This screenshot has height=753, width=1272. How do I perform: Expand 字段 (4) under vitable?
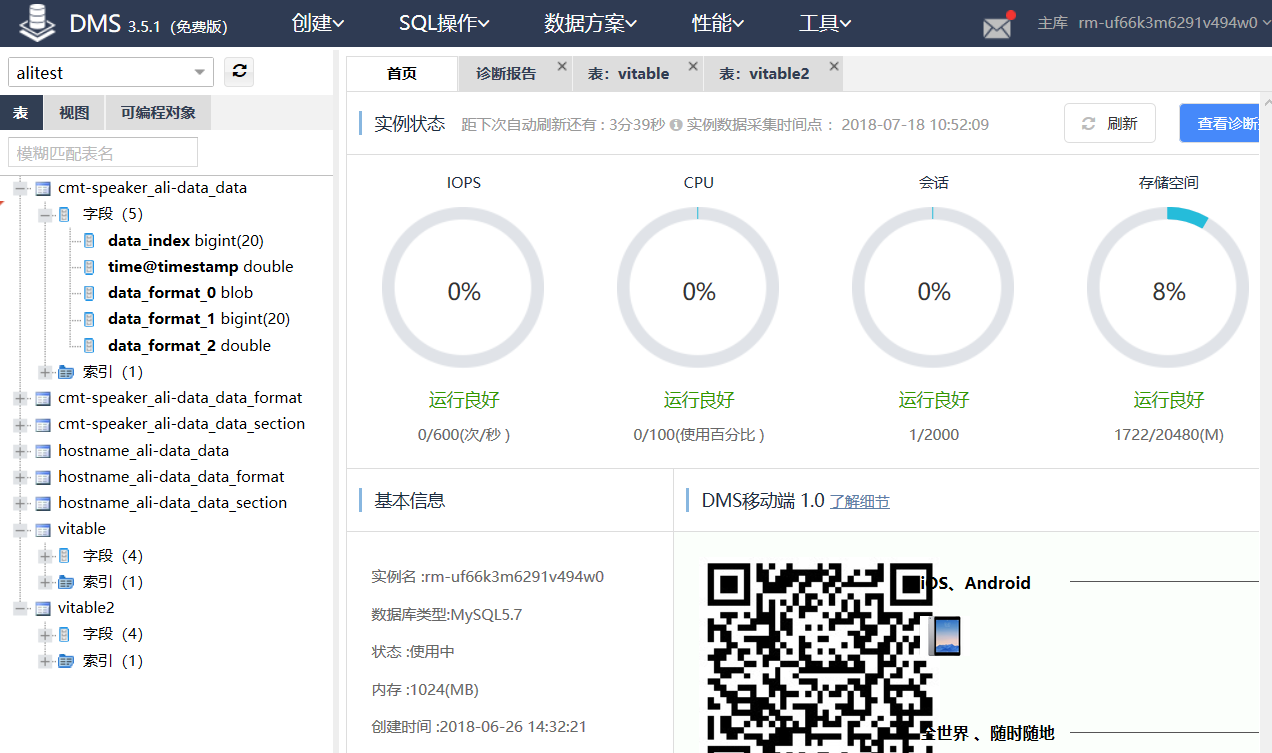44,555
